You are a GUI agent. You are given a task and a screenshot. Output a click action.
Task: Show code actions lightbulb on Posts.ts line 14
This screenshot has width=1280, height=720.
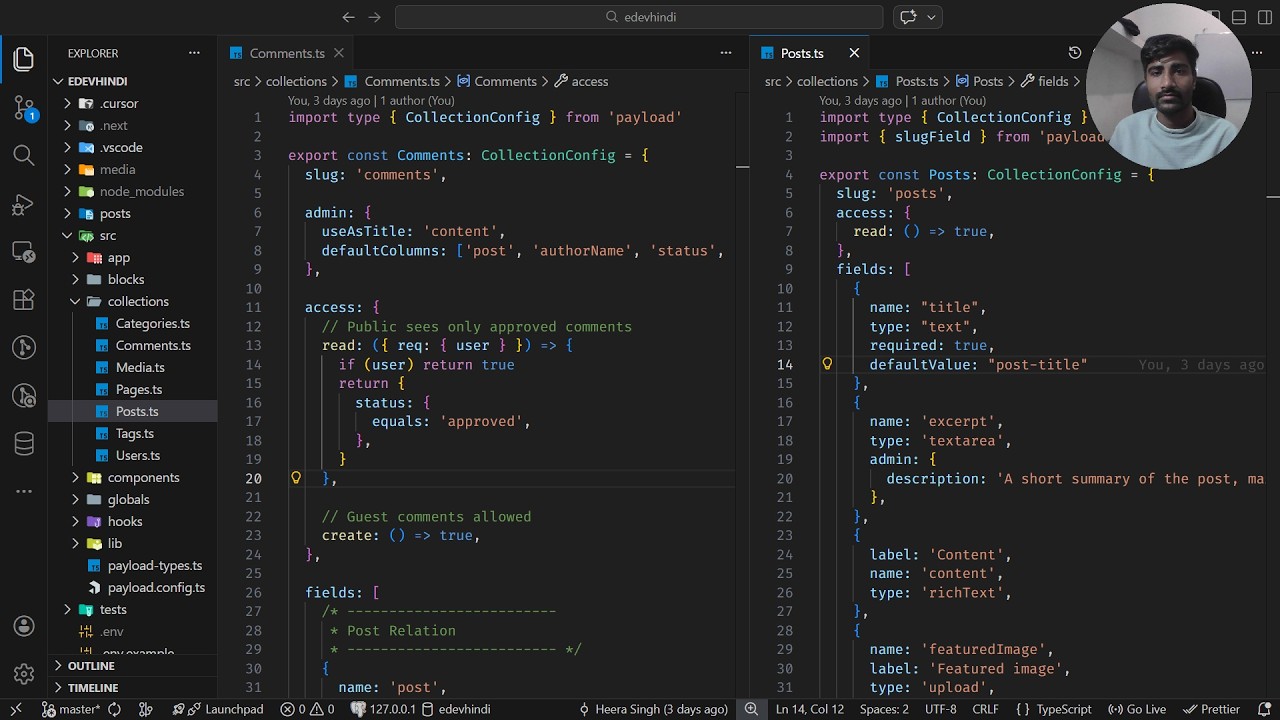(x=827, y=364)
